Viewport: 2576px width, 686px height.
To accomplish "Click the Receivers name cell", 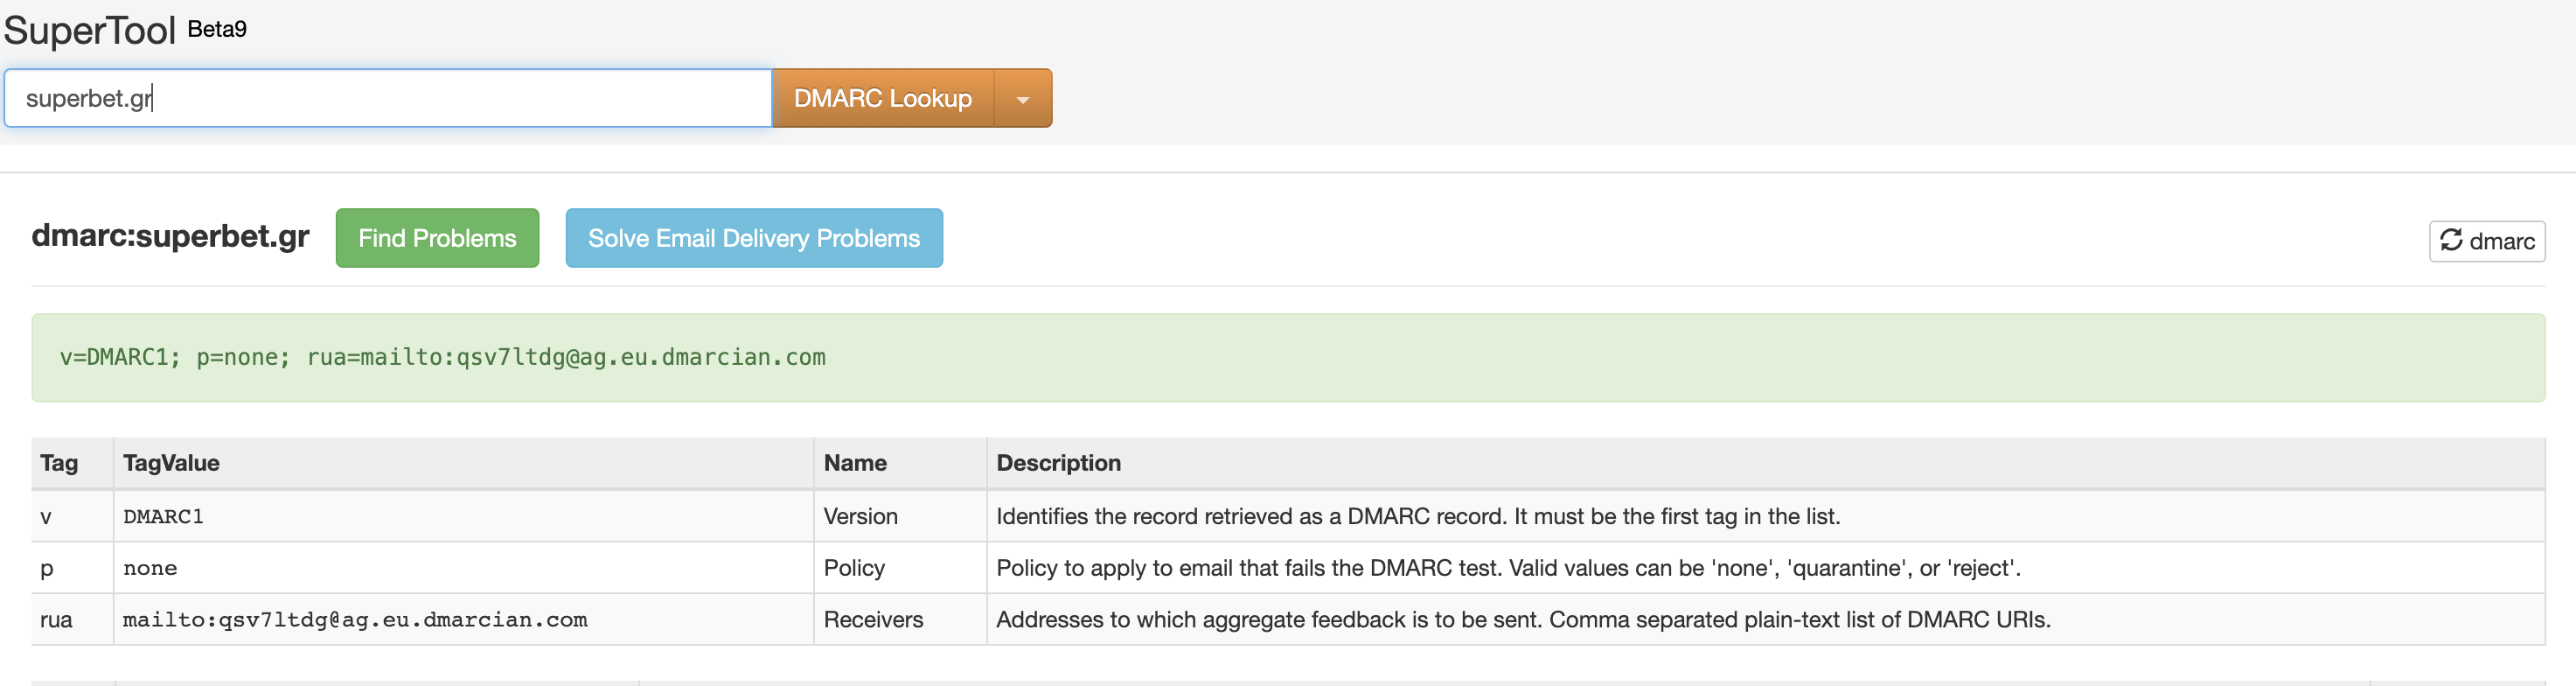I will point(873,619).
